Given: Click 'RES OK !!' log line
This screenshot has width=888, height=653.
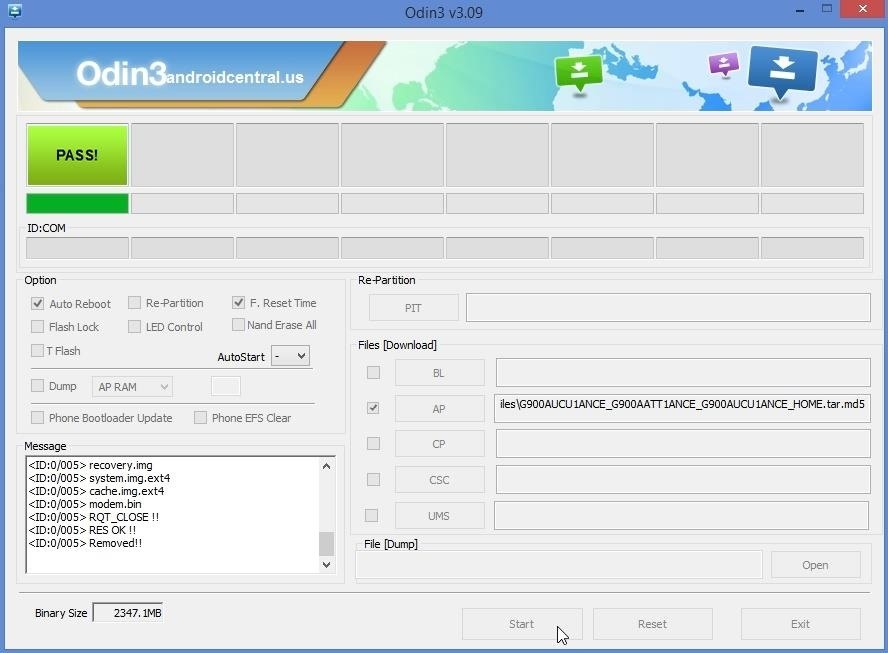Looking at the screenshot, I should (x=82, y=530).
